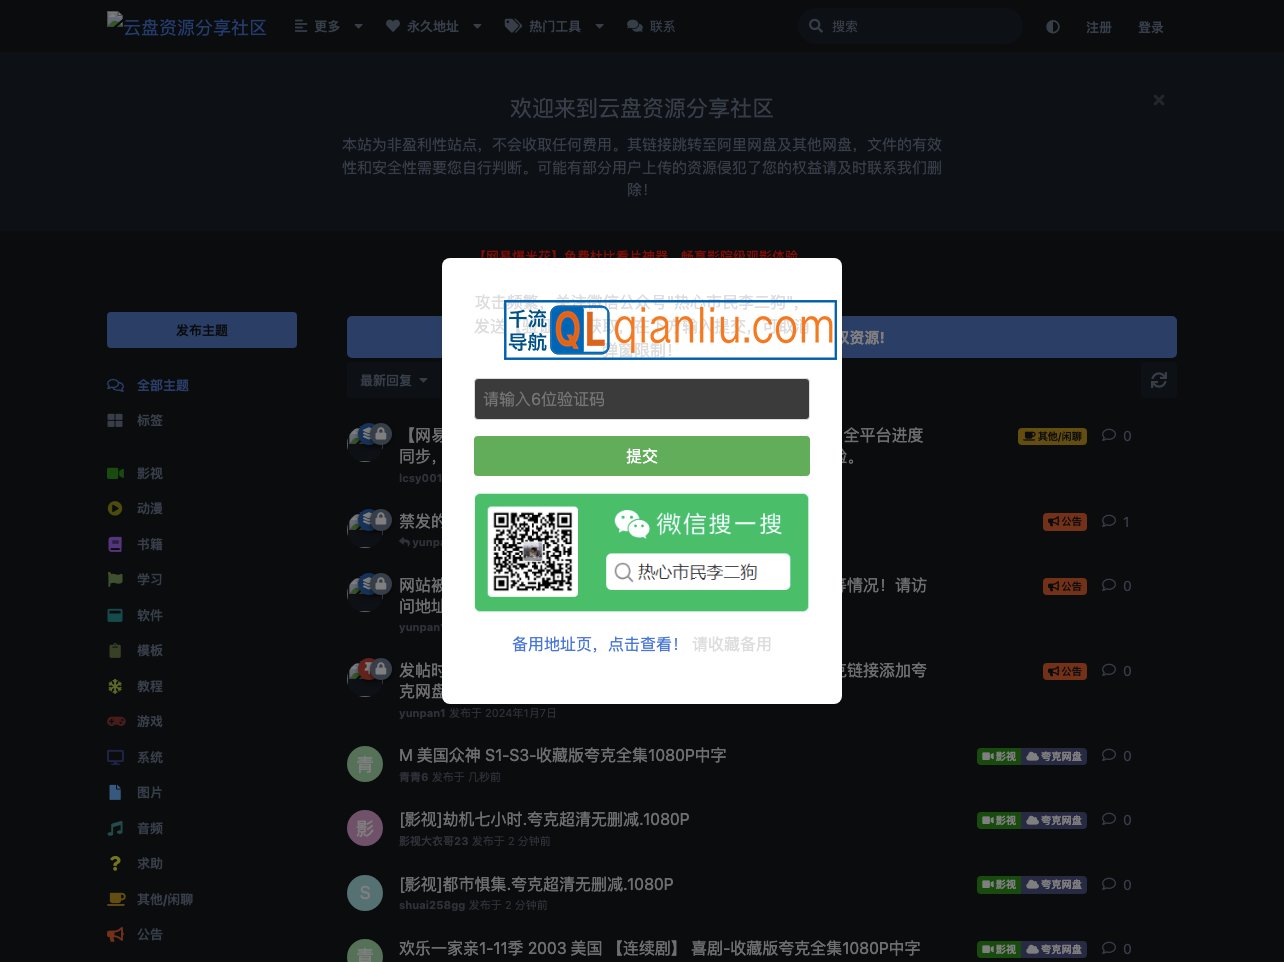
Task: Select the 影视 category icon in sidebar
Action: [x=115, y=472]
